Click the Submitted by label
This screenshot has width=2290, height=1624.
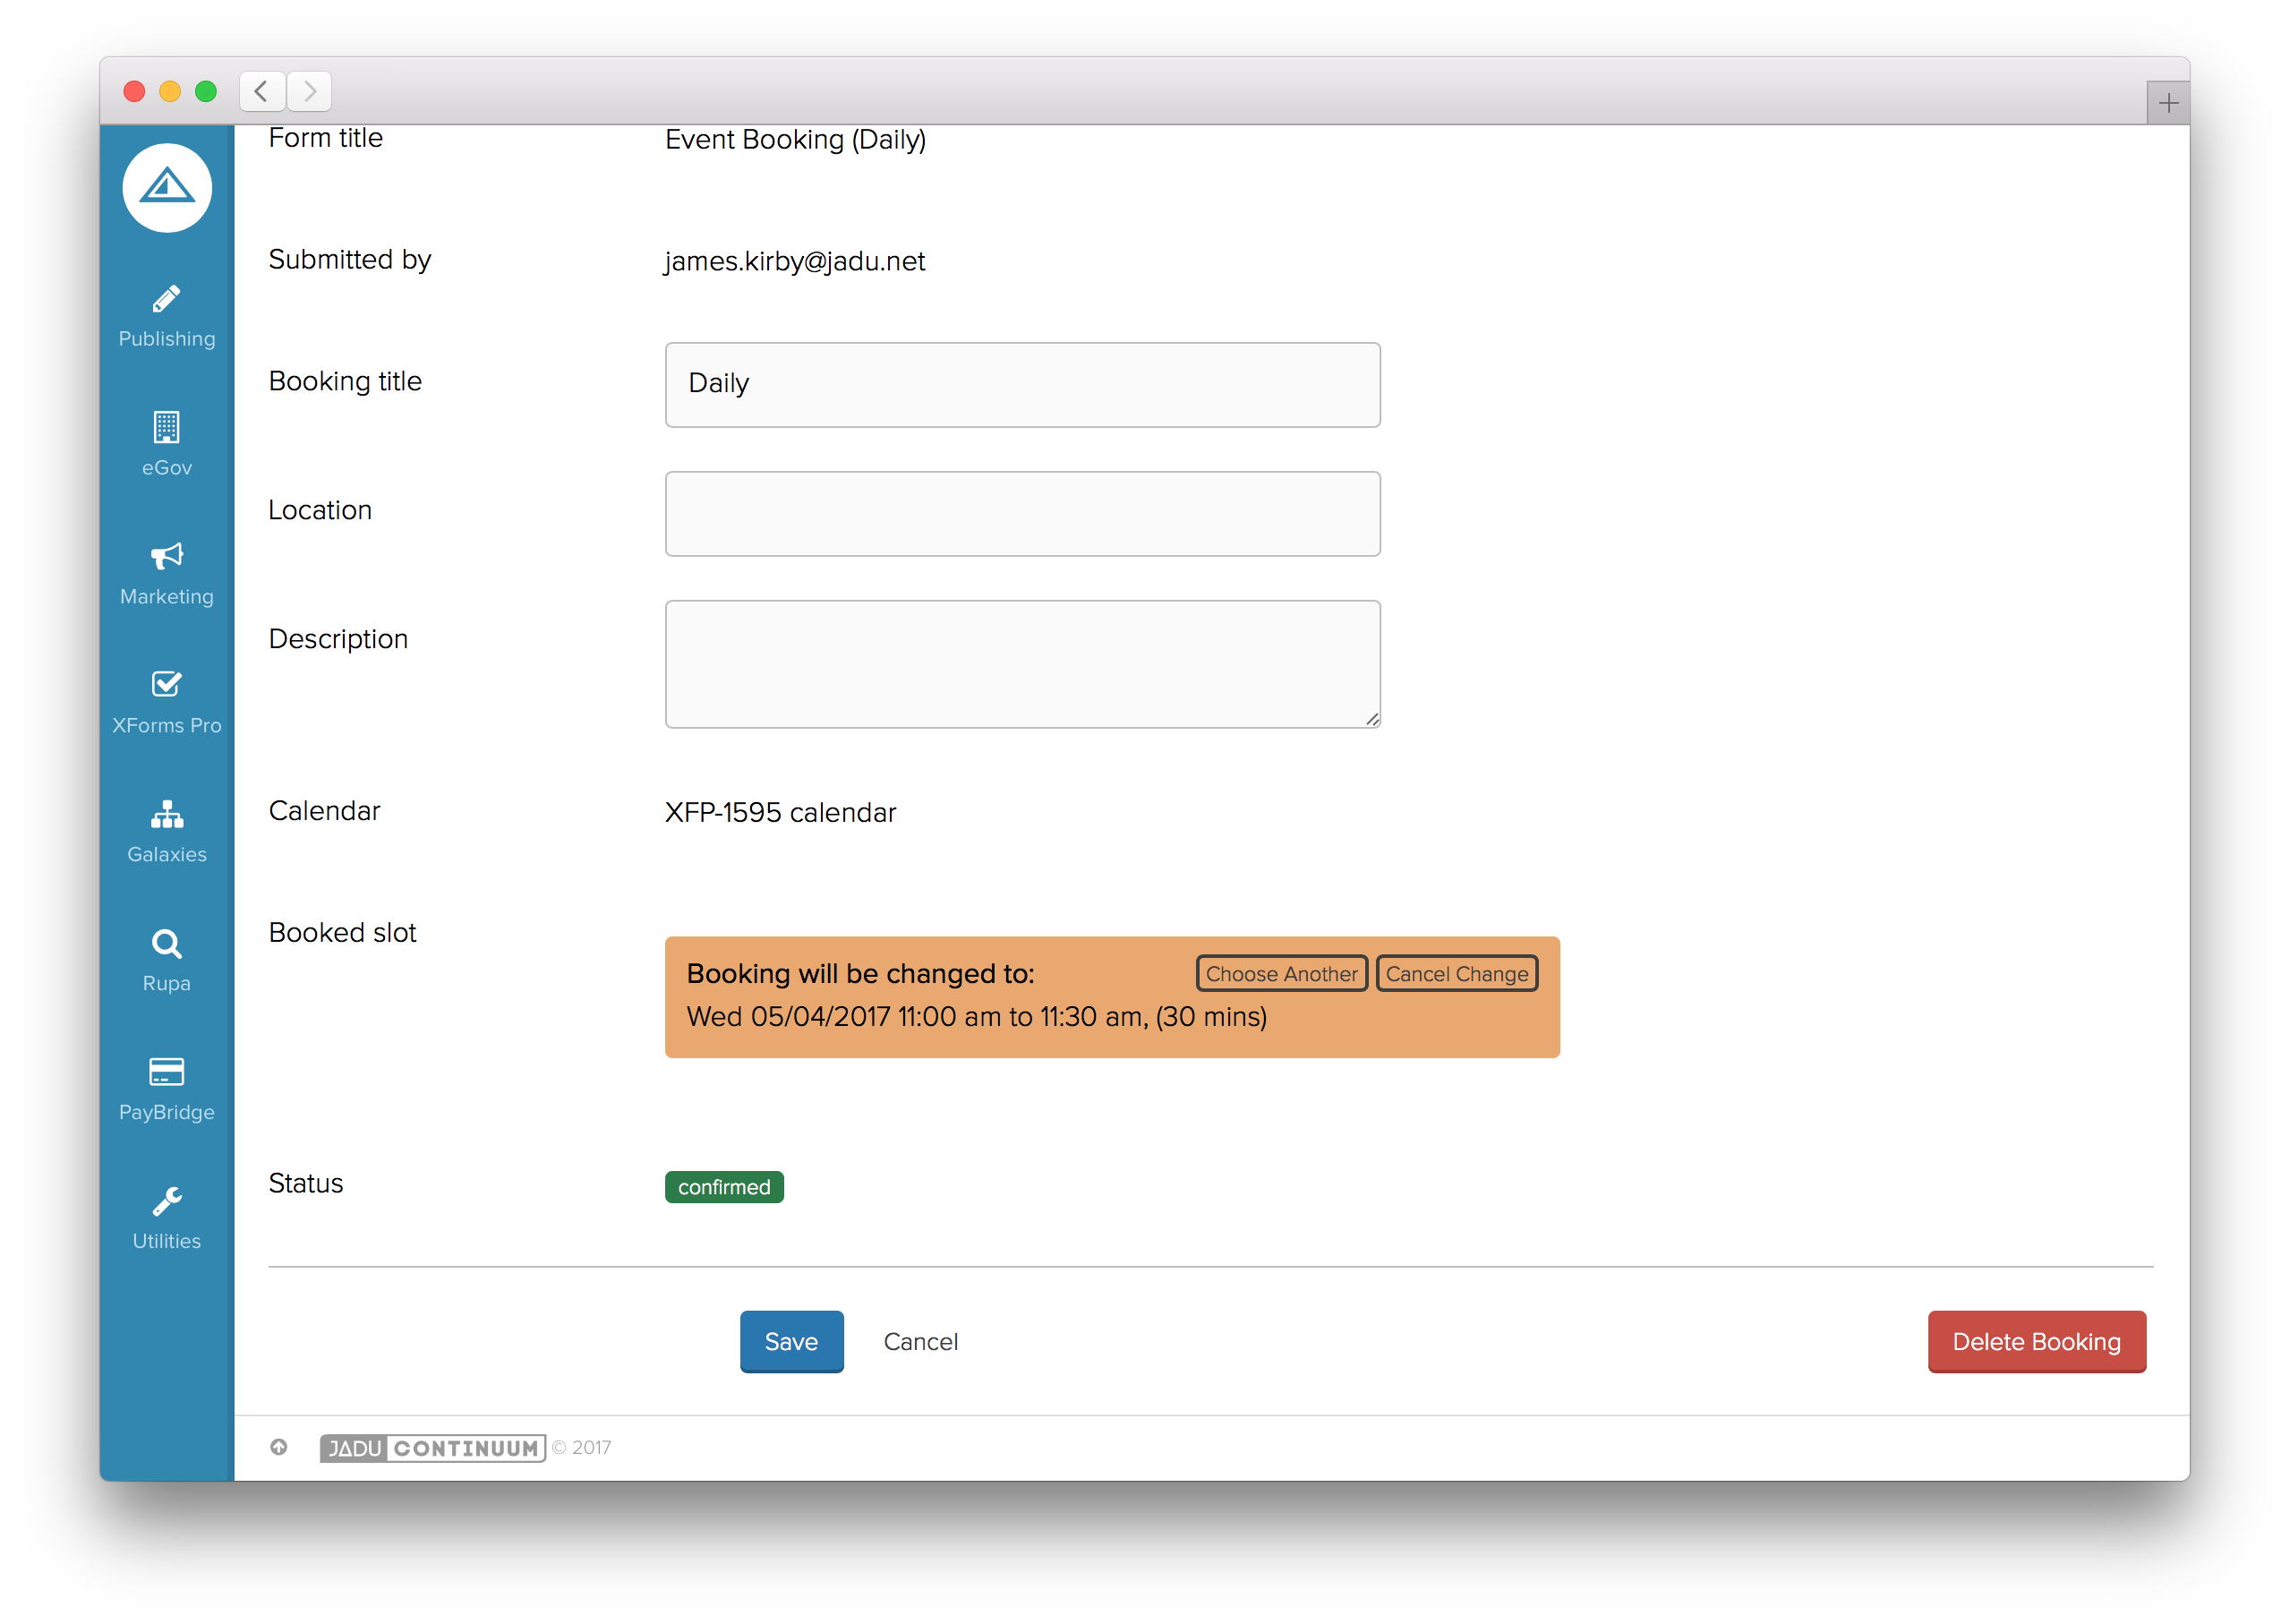349,259
